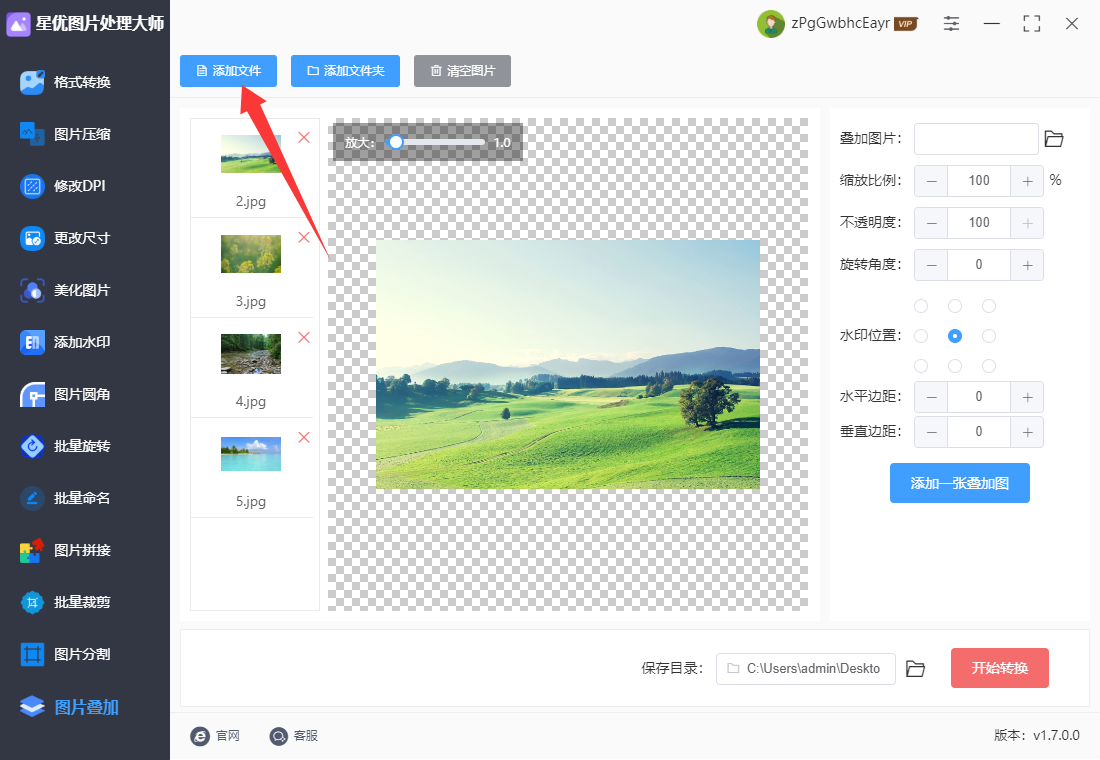Remove 3.jpg with its red X
This screenshot has height=760, width=1100.
click(x=304, y=237)
